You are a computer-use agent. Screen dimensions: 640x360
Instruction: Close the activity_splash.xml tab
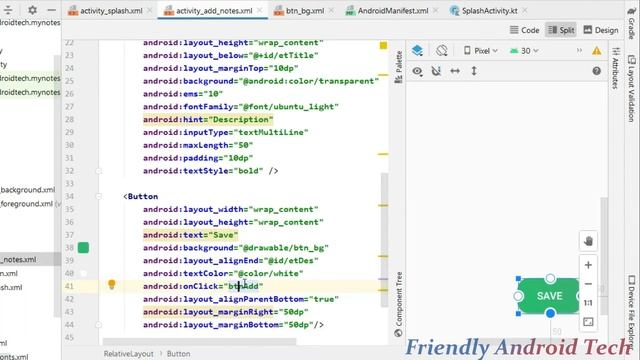pos(150,11)
